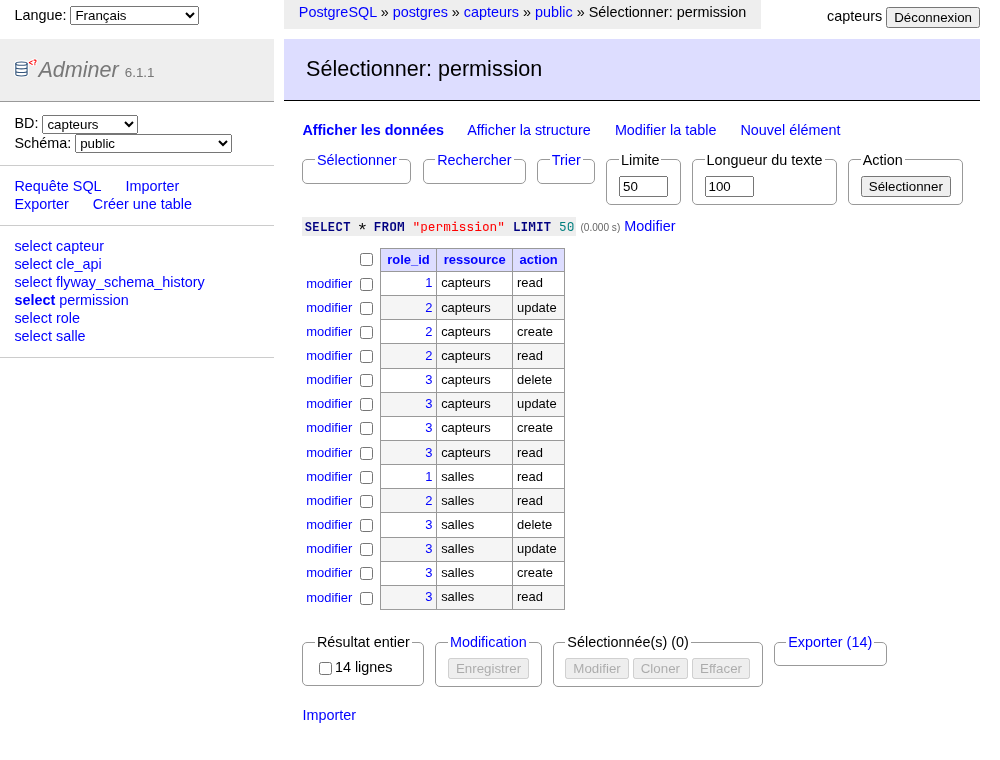The width and height of the screenshot is (1000, 760).
Task: Open the sidebar Importer link
Action: [x=152, y=186]
